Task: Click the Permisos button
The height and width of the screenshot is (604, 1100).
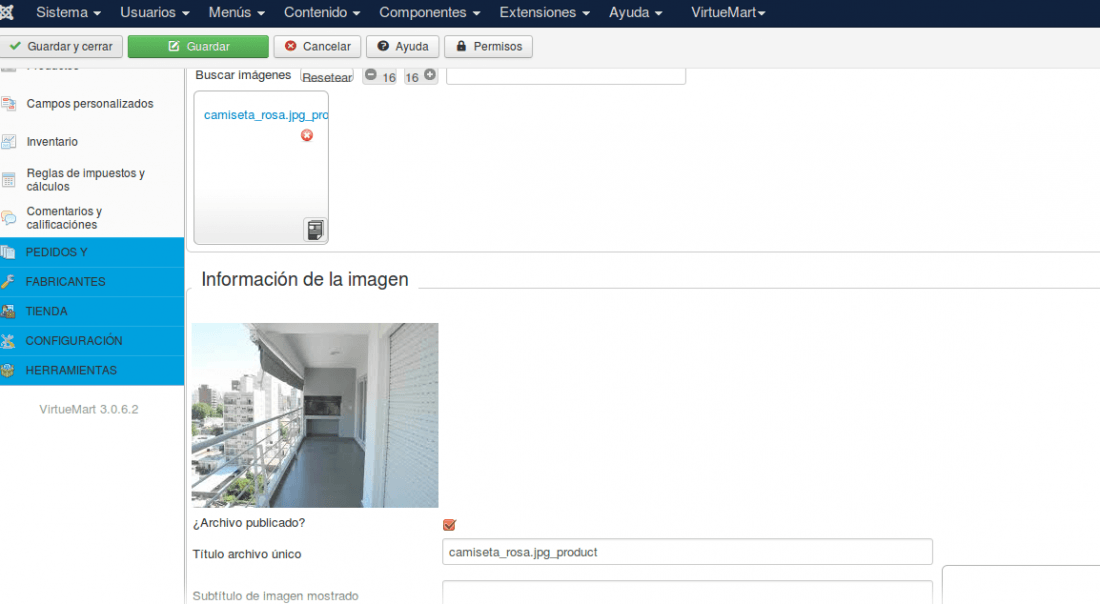Action: 488,46
